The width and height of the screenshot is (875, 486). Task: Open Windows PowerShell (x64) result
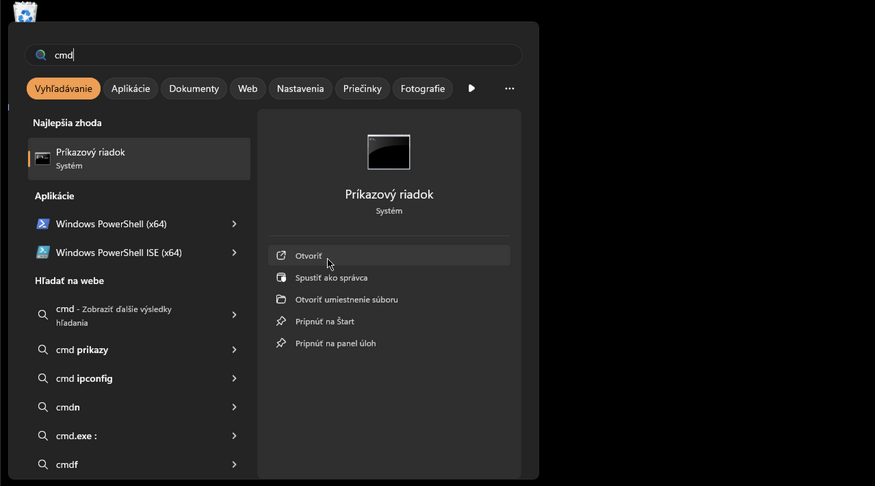point(139,224)
